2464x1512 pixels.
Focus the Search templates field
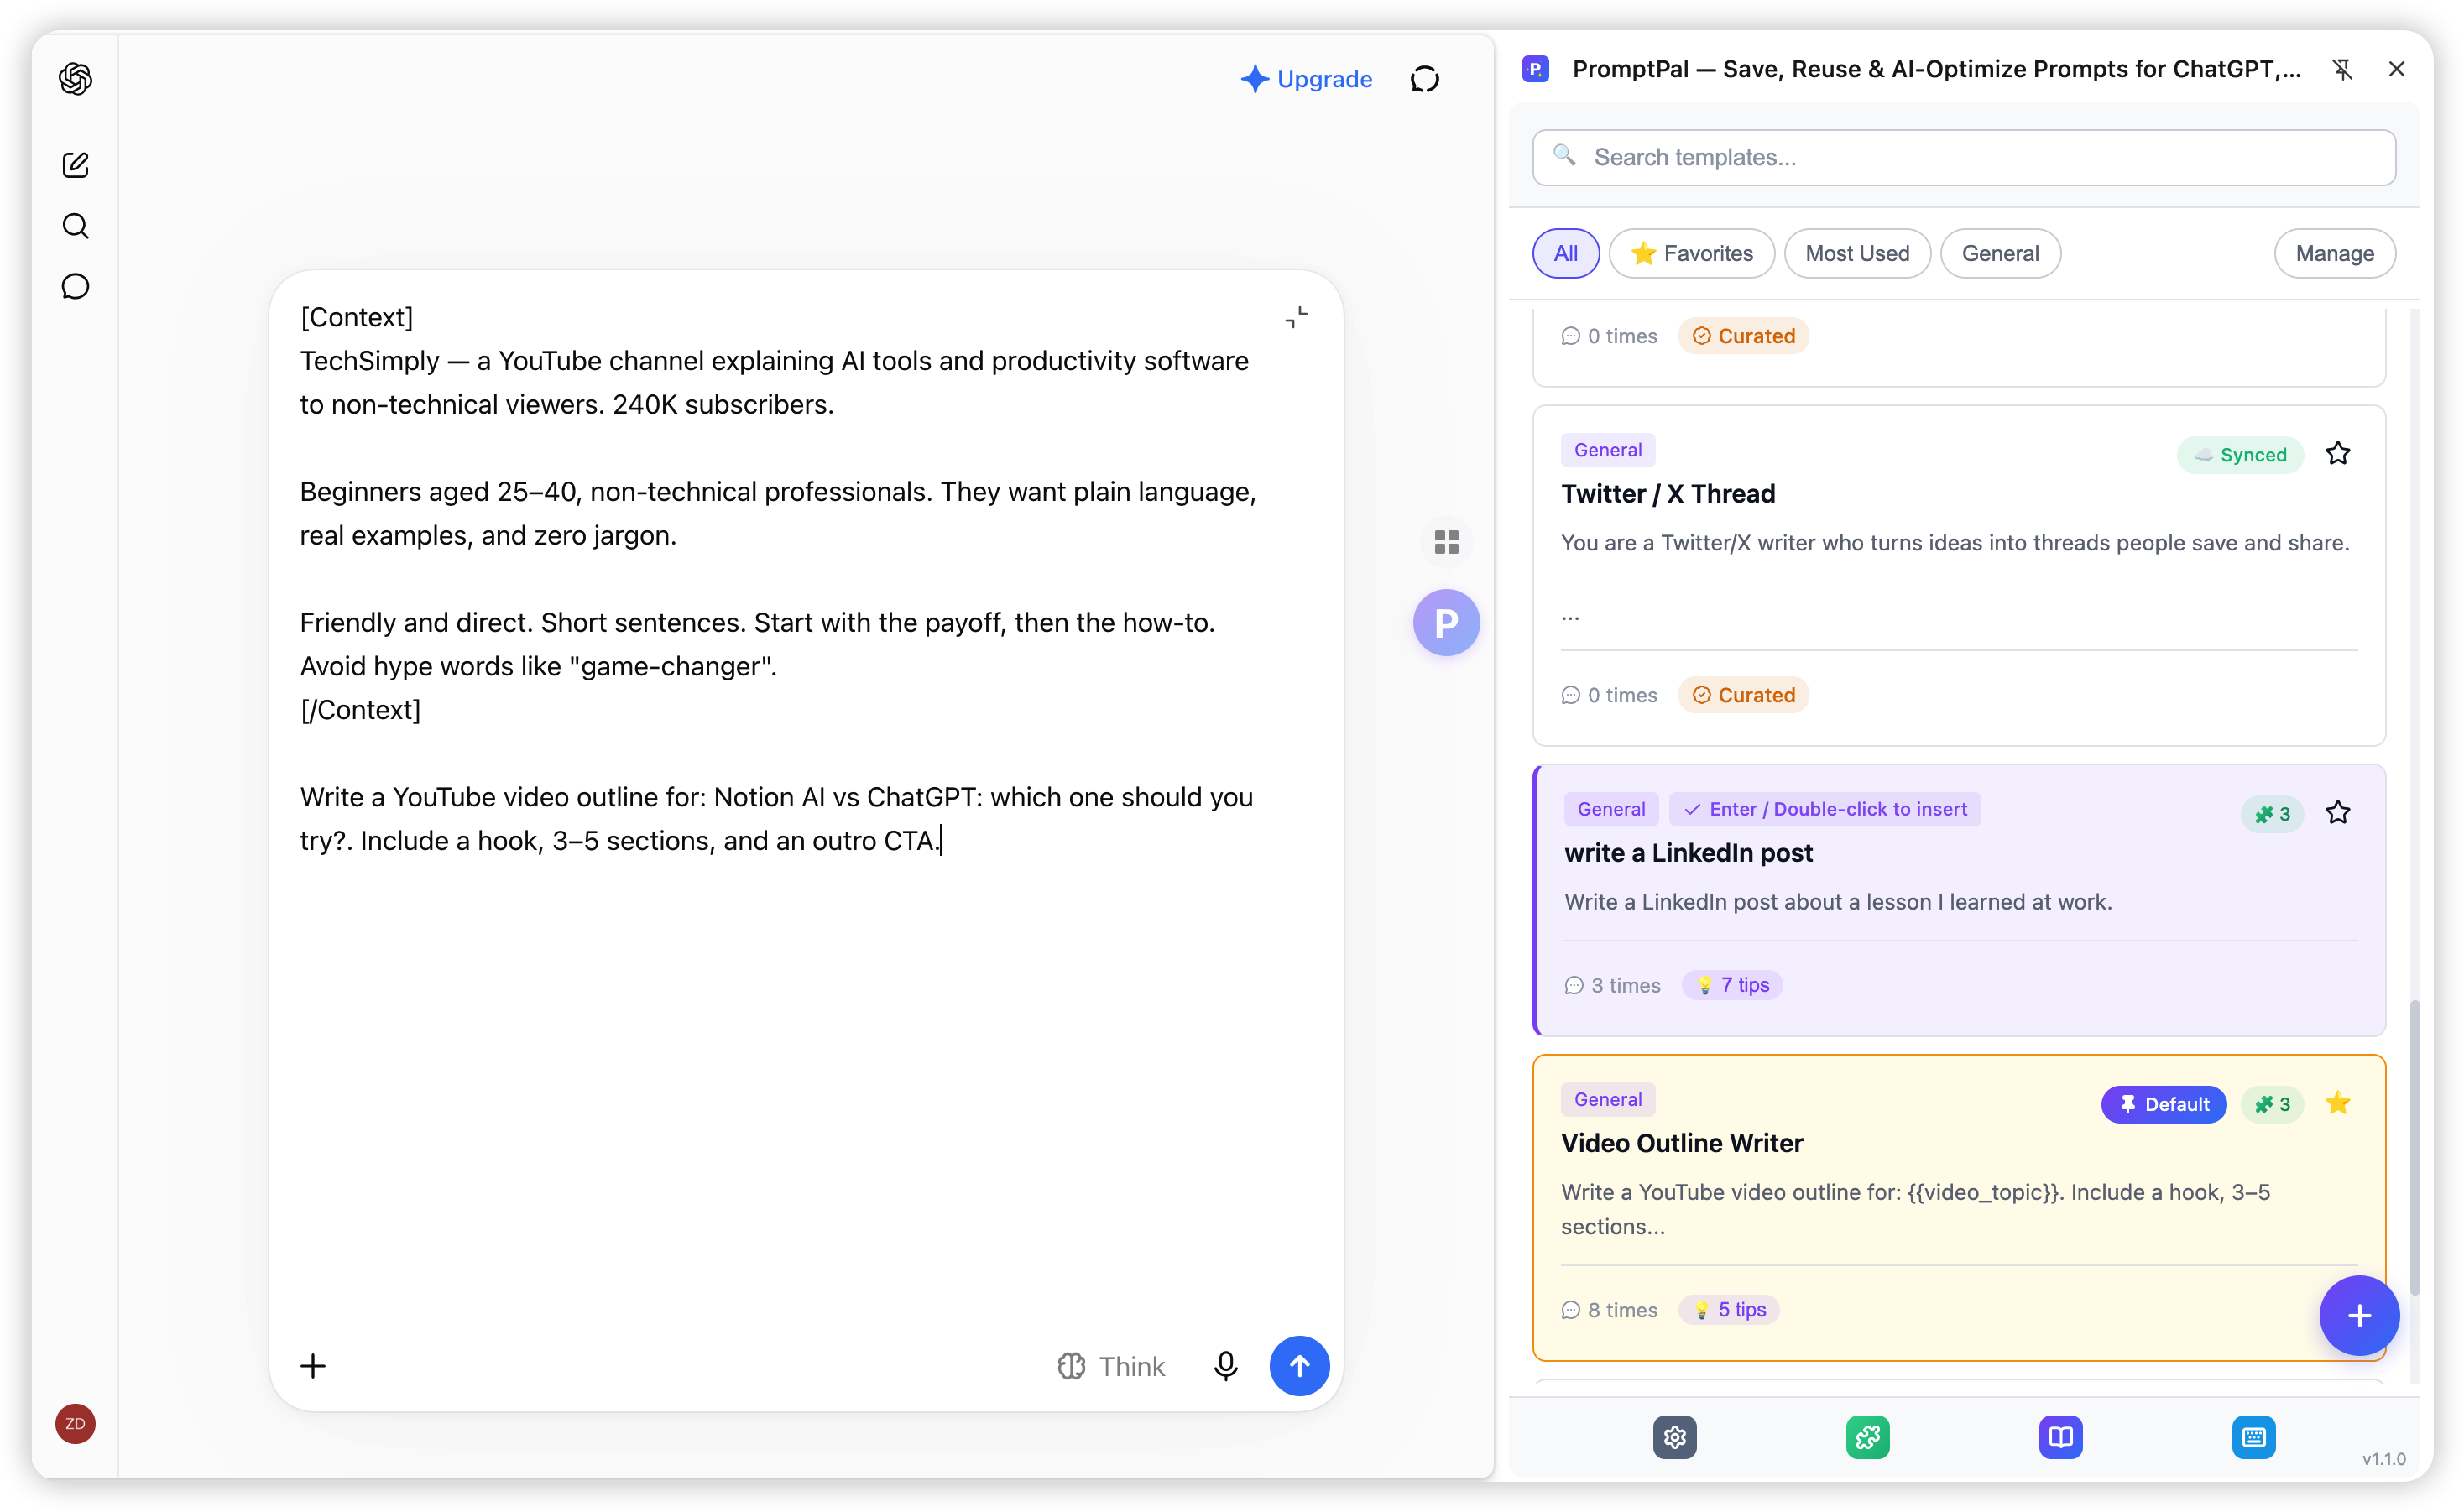tap(1963, 157)
